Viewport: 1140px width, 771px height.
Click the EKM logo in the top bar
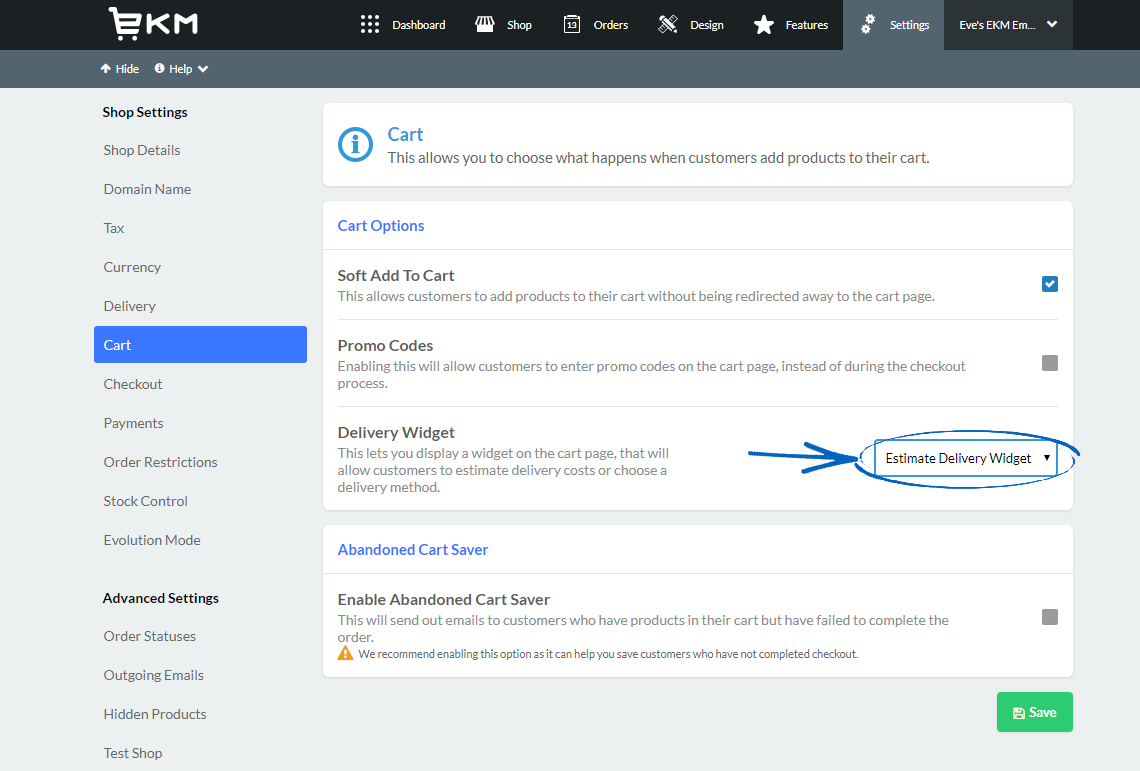pyautogui.click(x=152, y=23)
